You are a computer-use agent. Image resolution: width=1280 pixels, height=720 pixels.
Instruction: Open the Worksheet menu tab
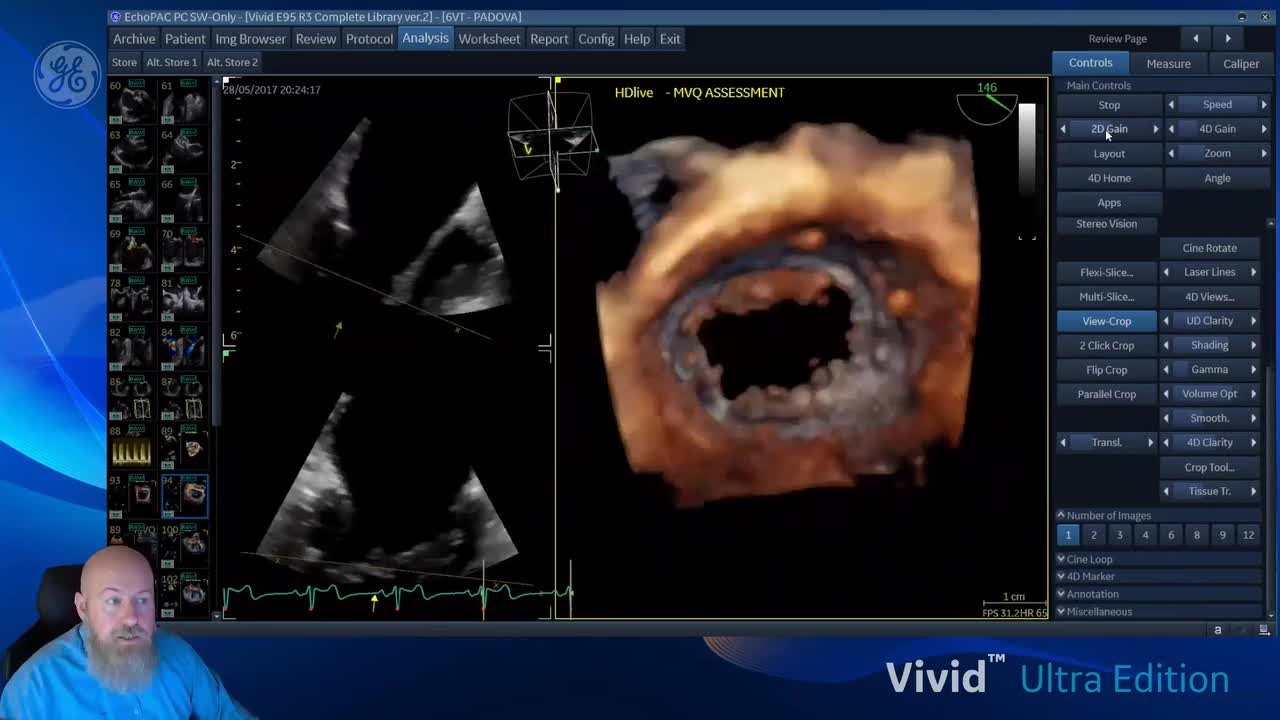point(489,39)
